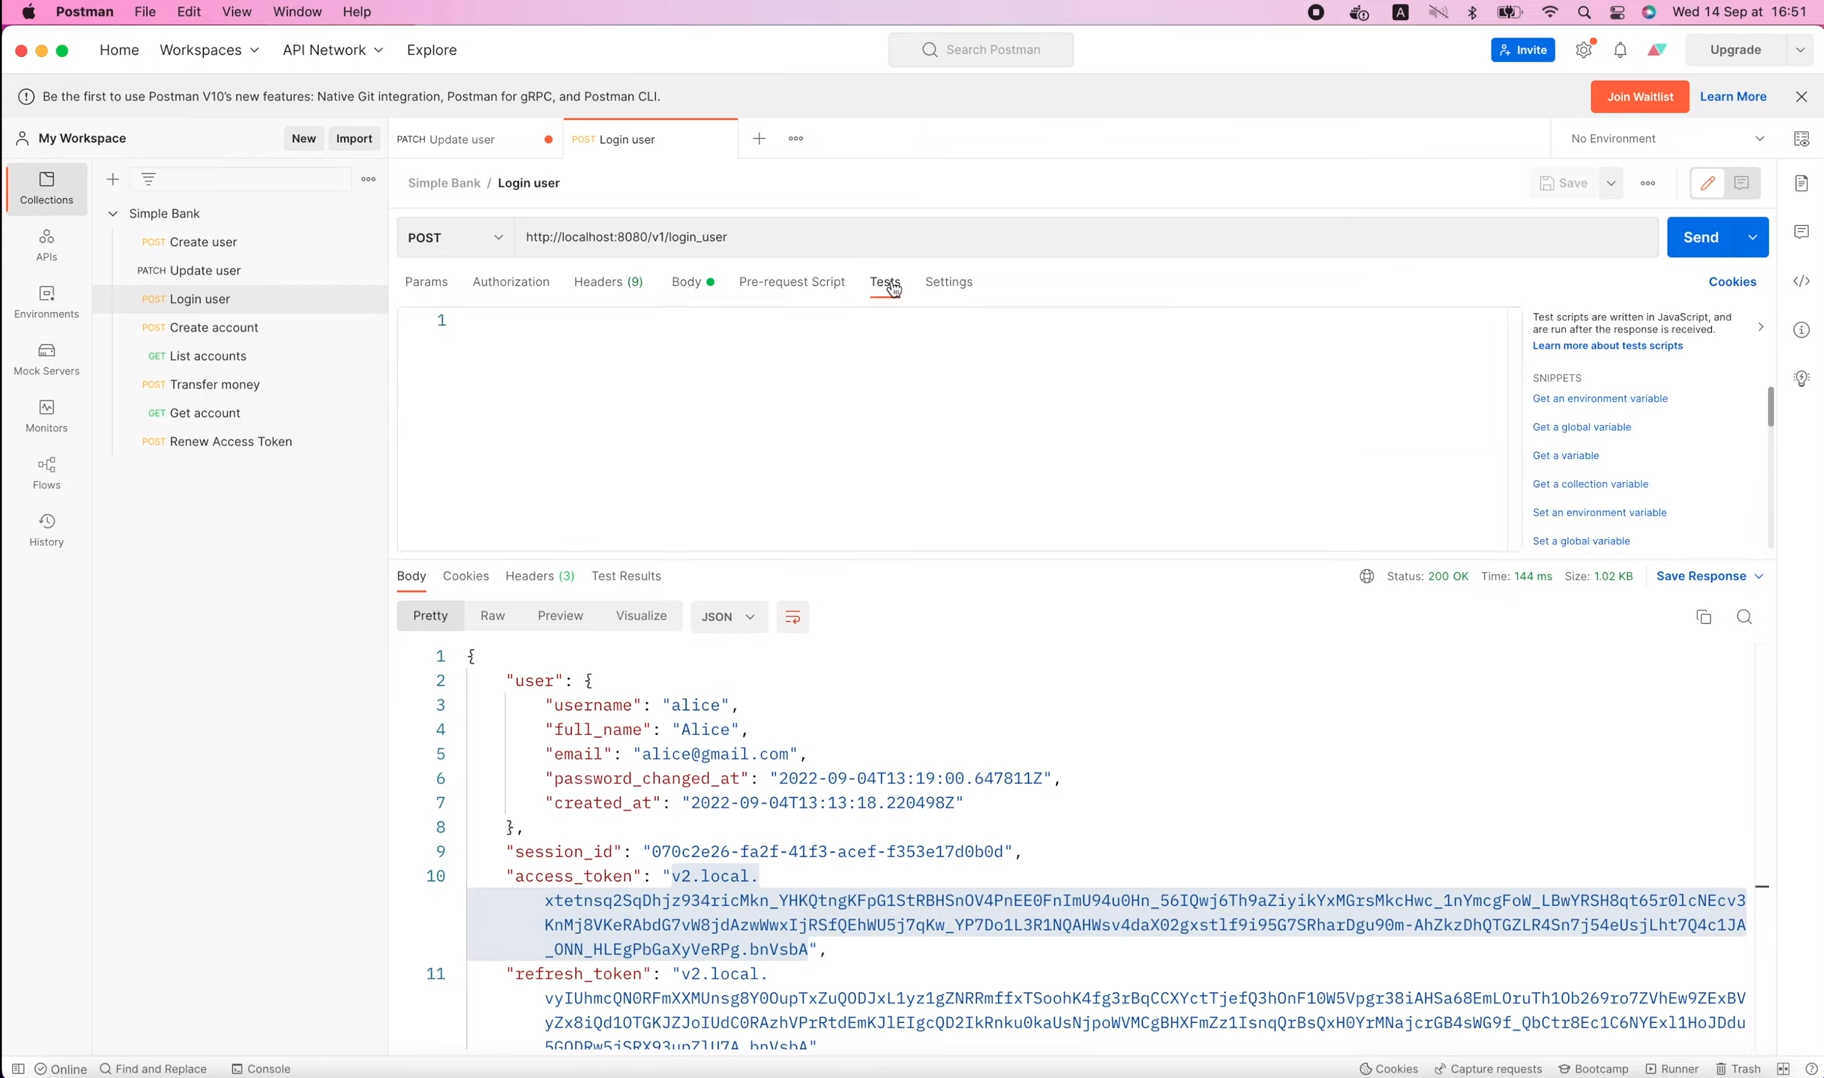
Task: Click the network globe icon near status
Action: 1366,576
